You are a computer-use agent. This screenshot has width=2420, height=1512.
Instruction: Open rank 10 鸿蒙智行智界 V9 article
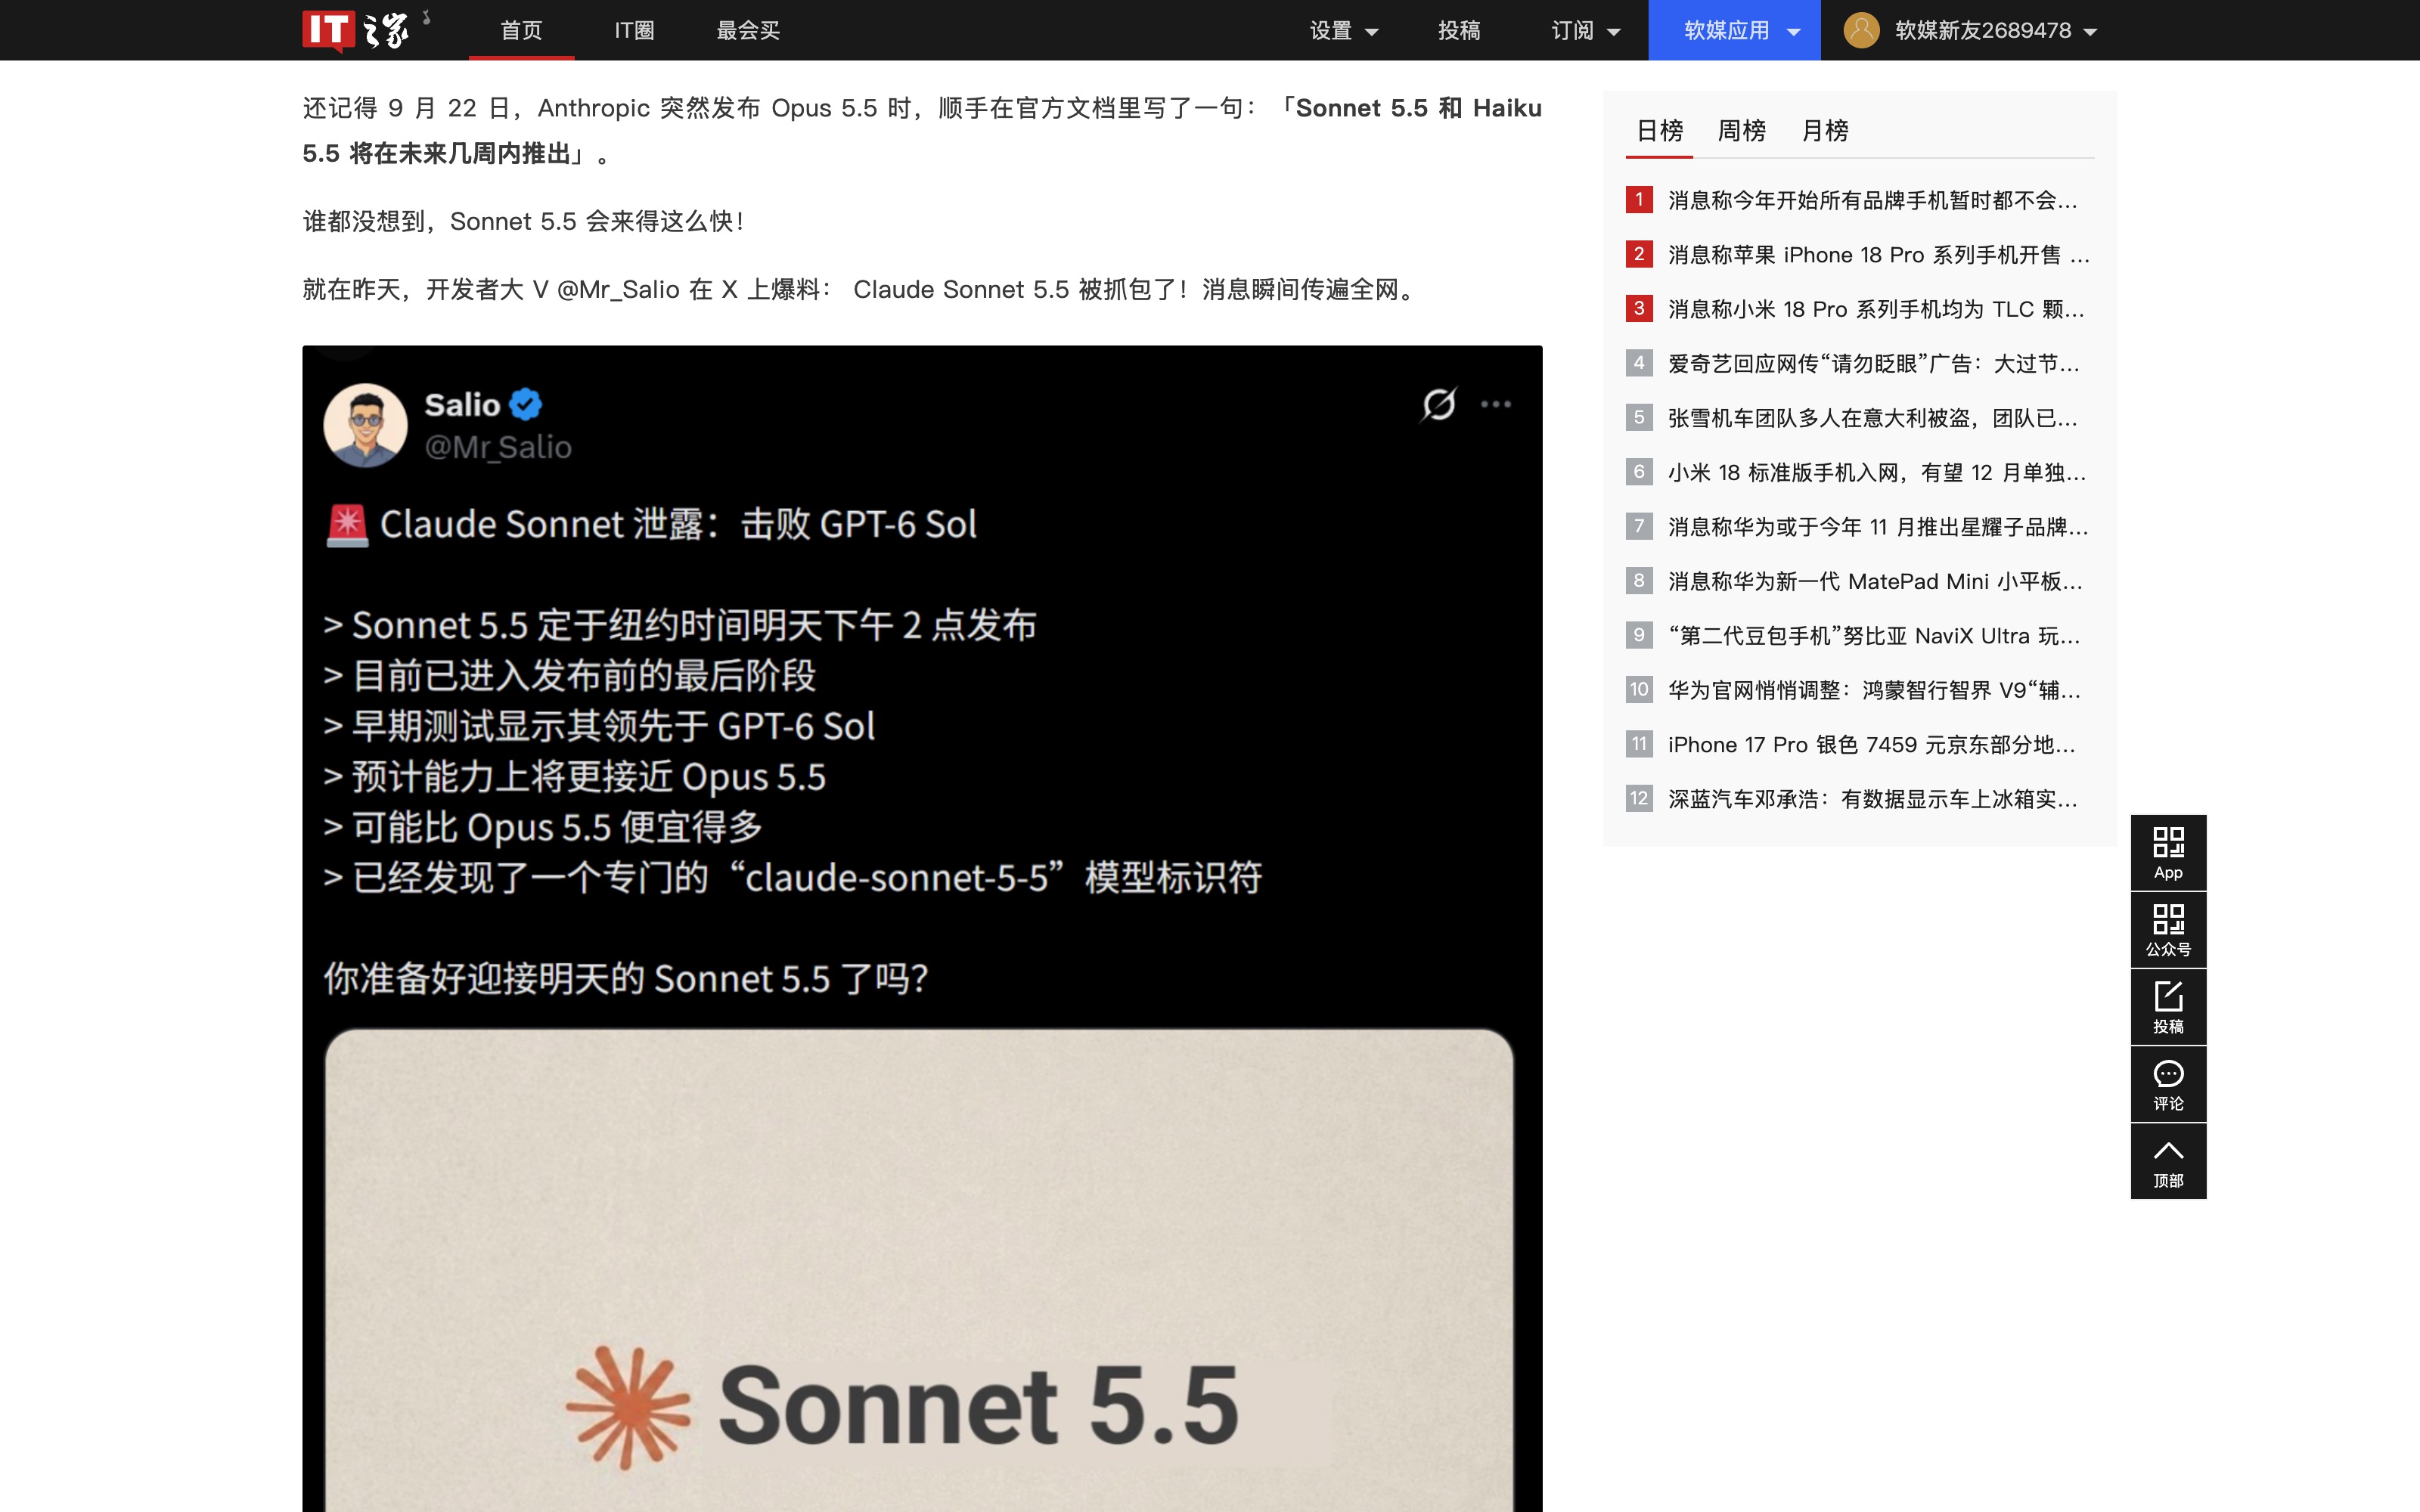[x=1874, y=690]
